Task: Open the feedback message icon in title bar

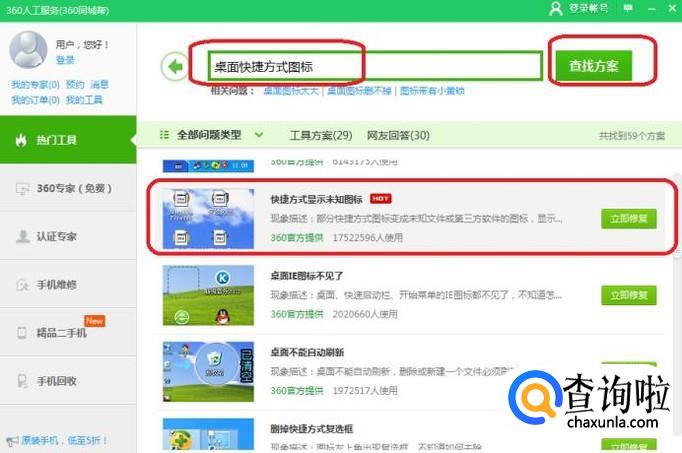Action: (628, 8)
